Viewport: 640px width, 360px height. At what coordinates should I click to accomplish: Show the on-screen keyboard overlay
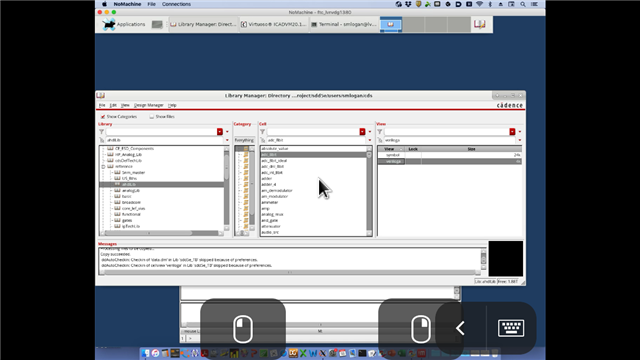click(x=511, y=328)
